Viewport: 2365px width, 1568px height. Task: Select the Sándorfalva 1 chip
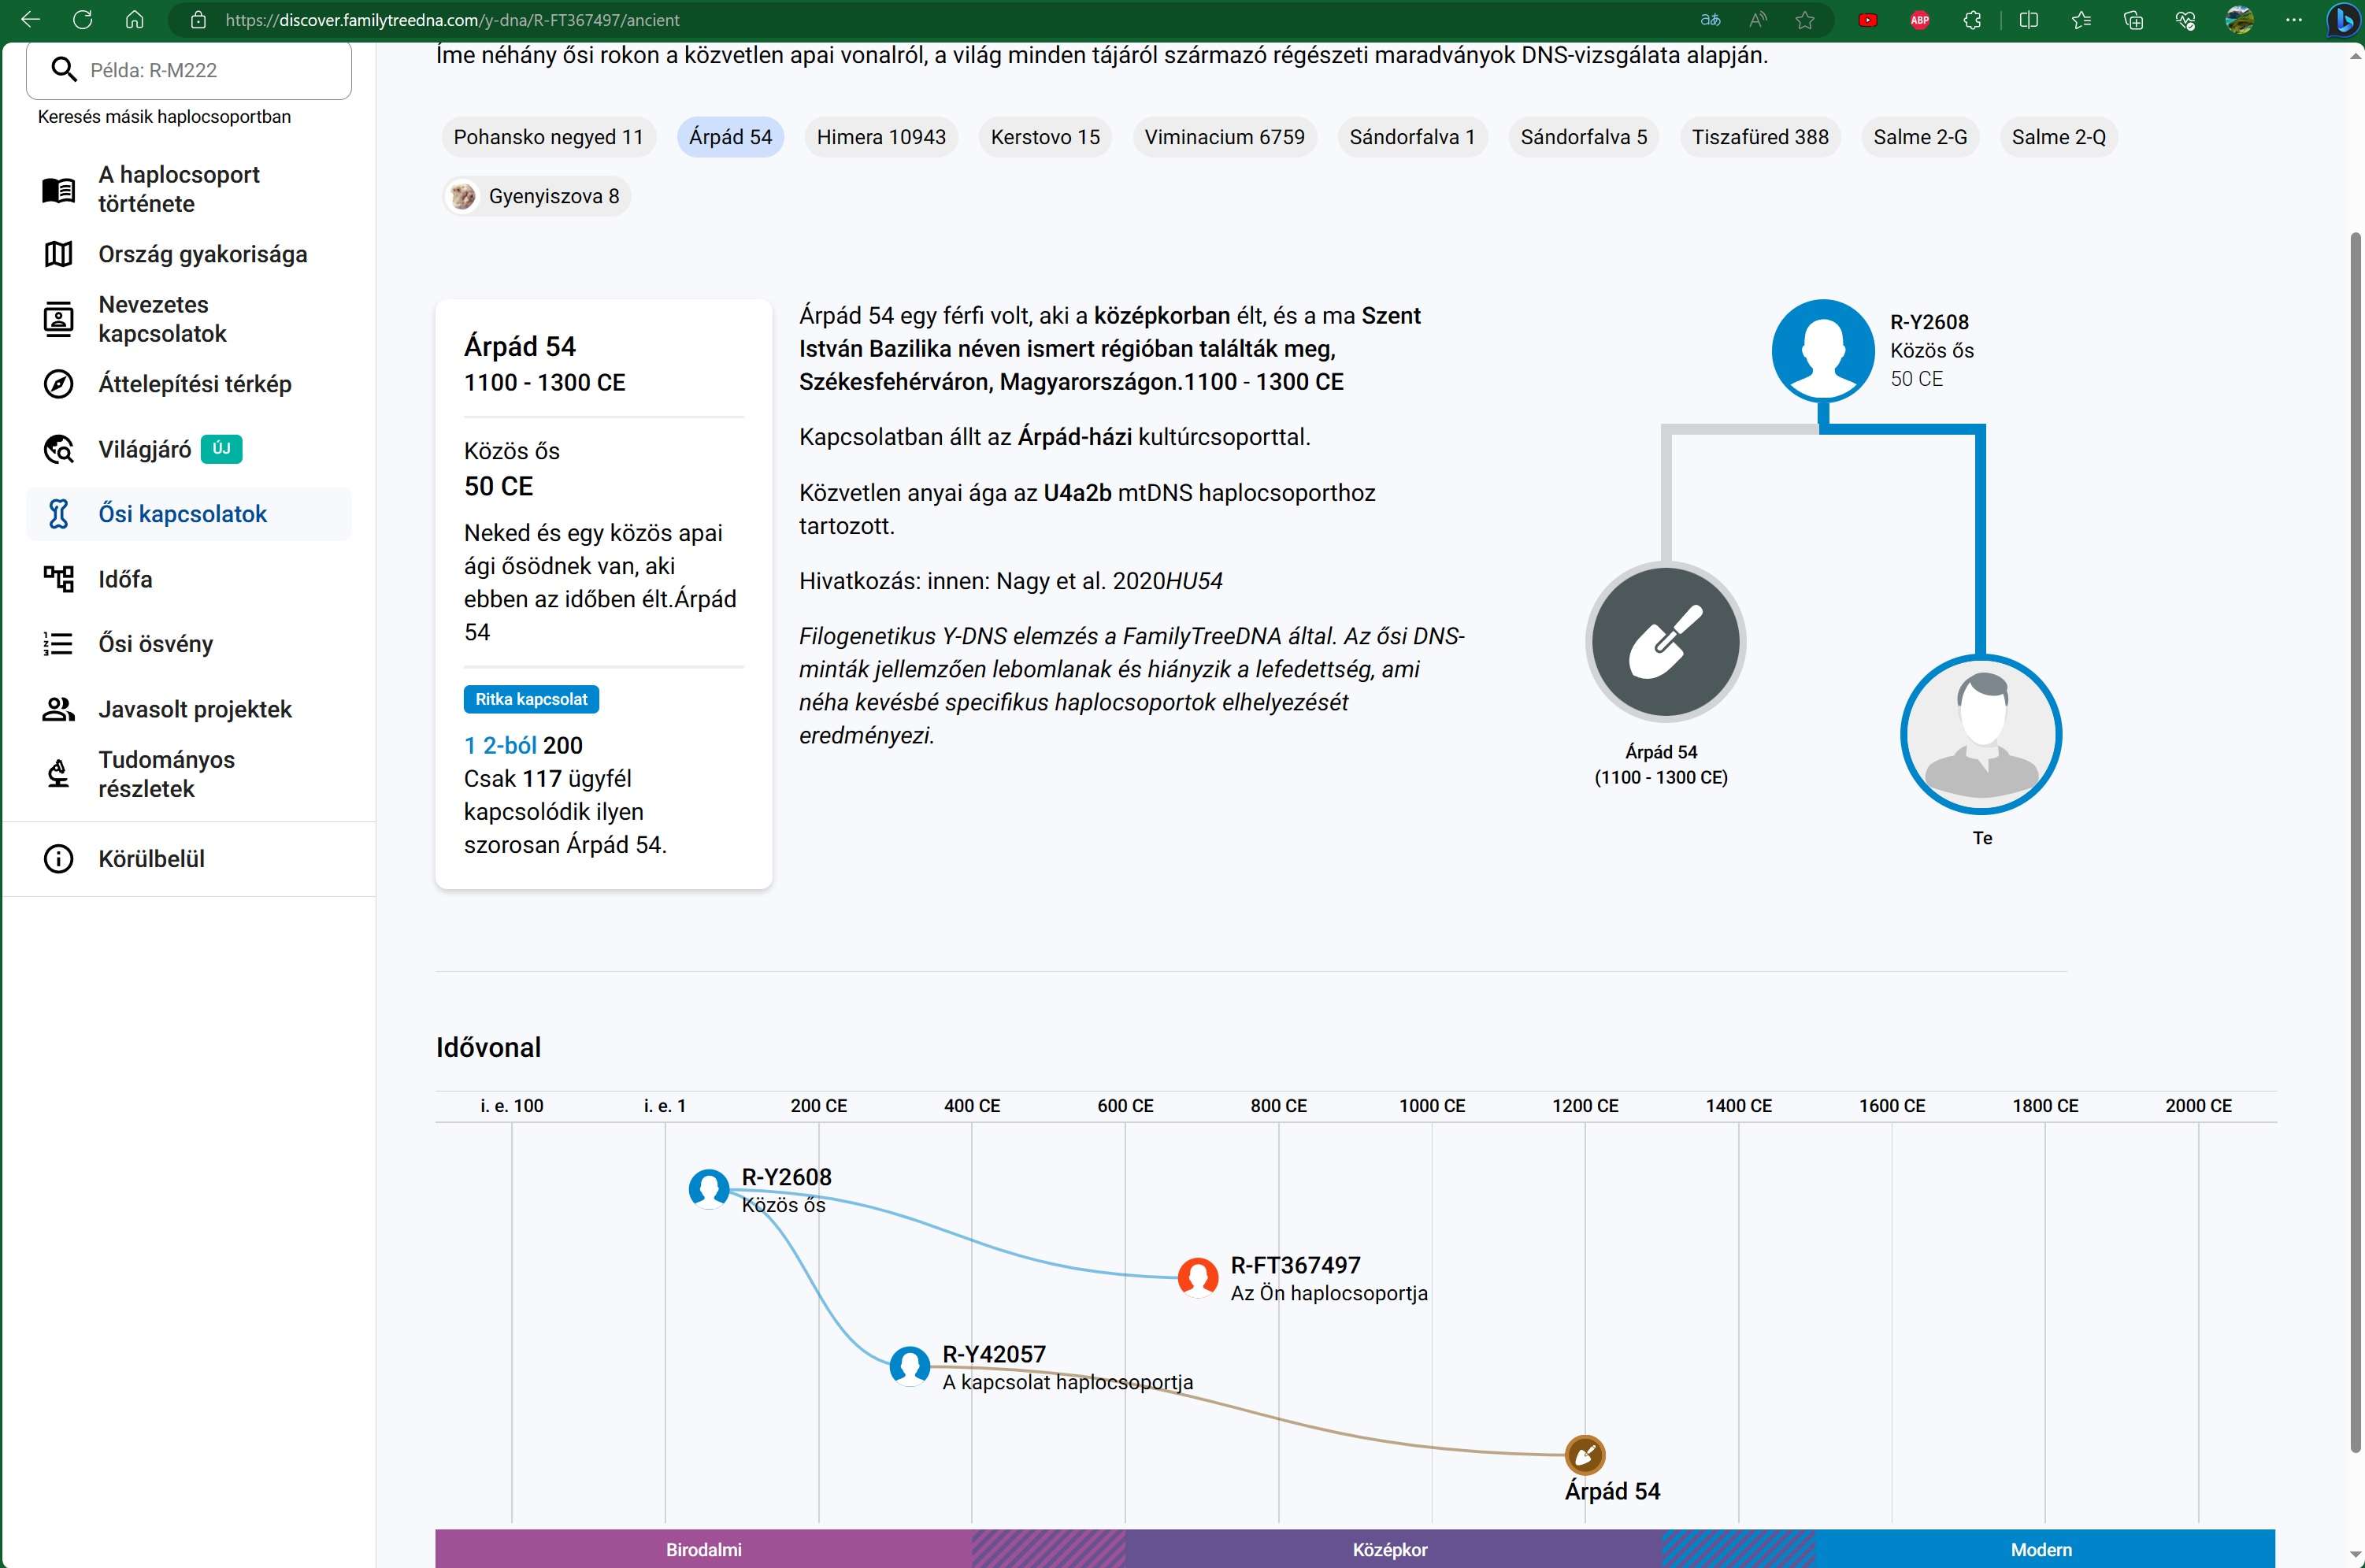pos(1412,137)
